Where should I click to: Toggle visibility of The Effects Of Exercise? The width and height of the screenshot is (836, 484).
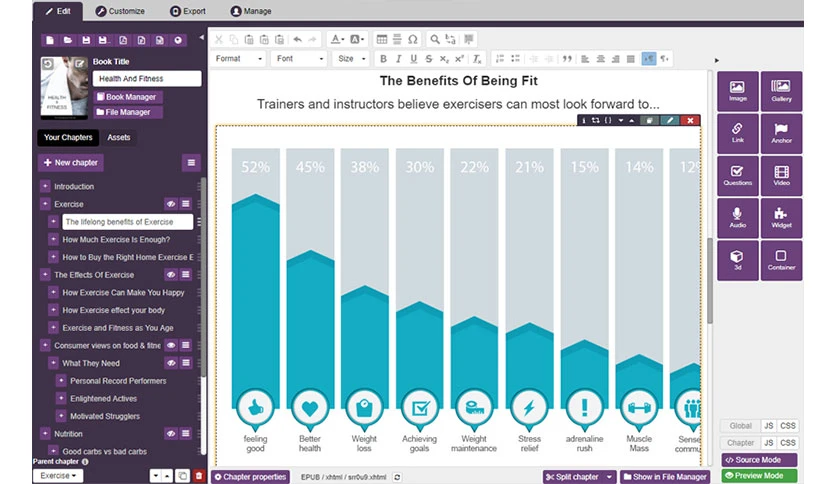click(x=171, y=275)
